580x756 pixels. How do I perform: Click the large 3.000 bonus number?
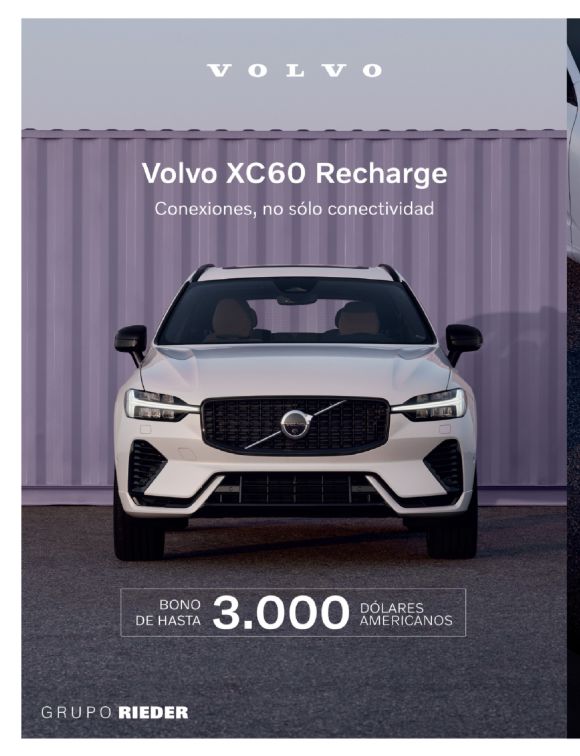tap(281, 613)
